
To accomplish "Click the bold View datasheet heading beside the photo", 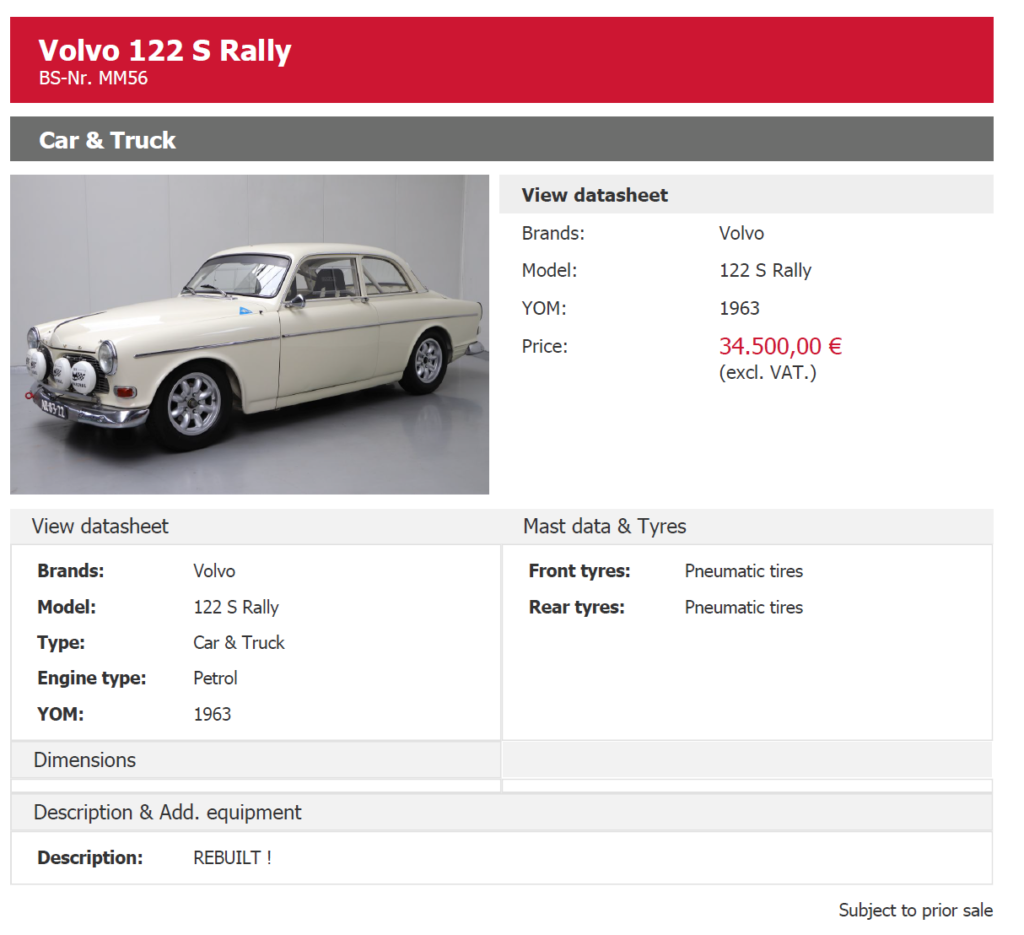I will [594, 195].
